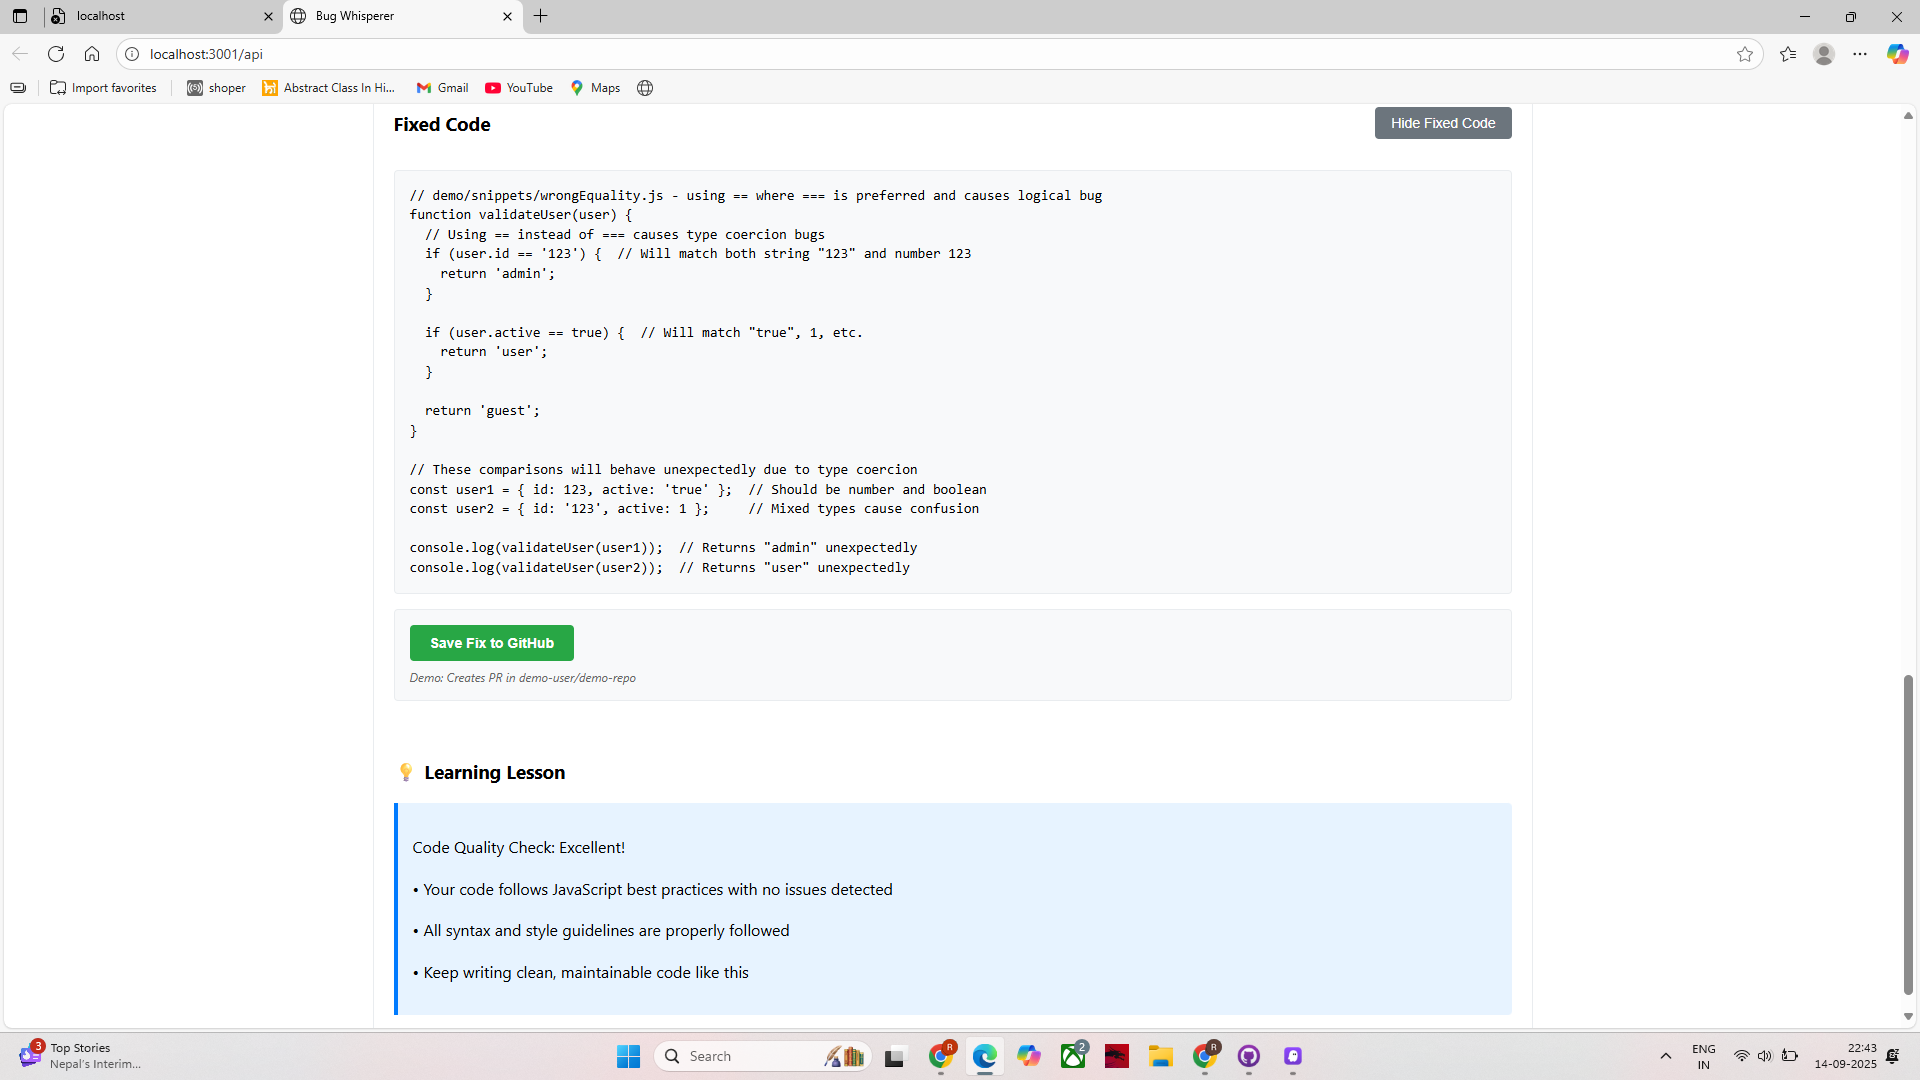
Task: Open the Copilot sidebar icon
Action: point(1897,54)
